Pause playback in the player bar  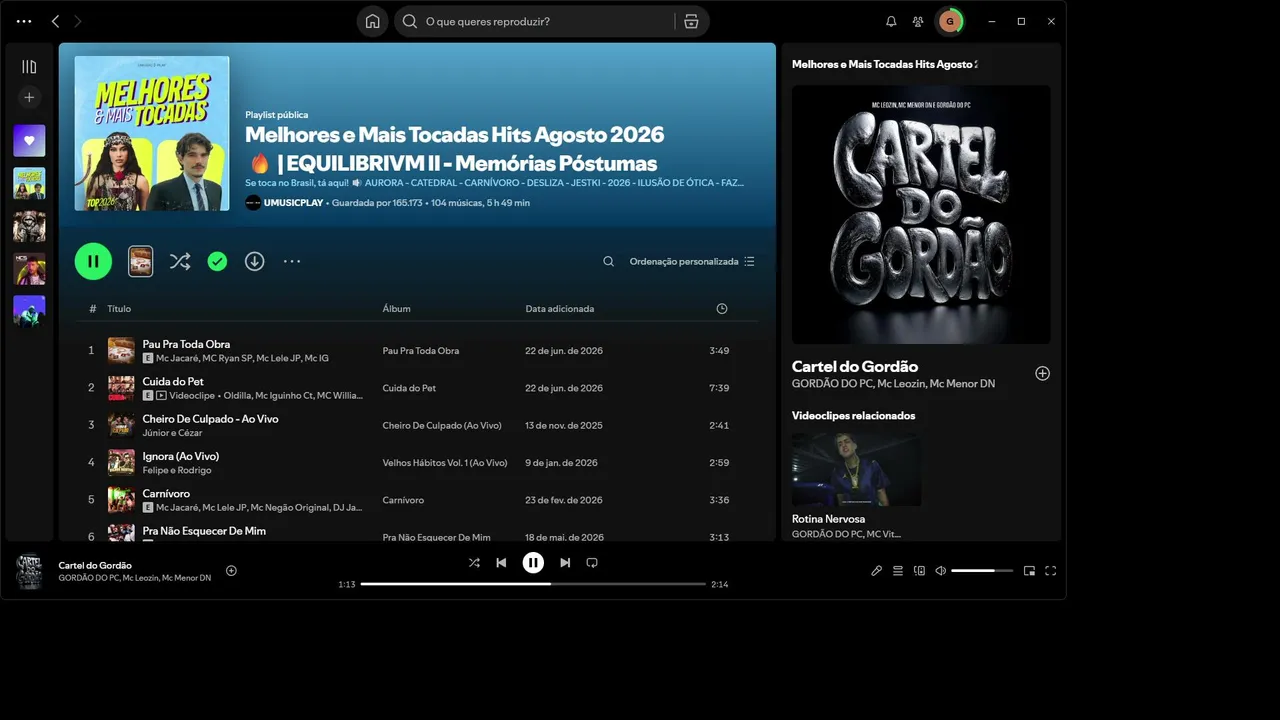533,563
